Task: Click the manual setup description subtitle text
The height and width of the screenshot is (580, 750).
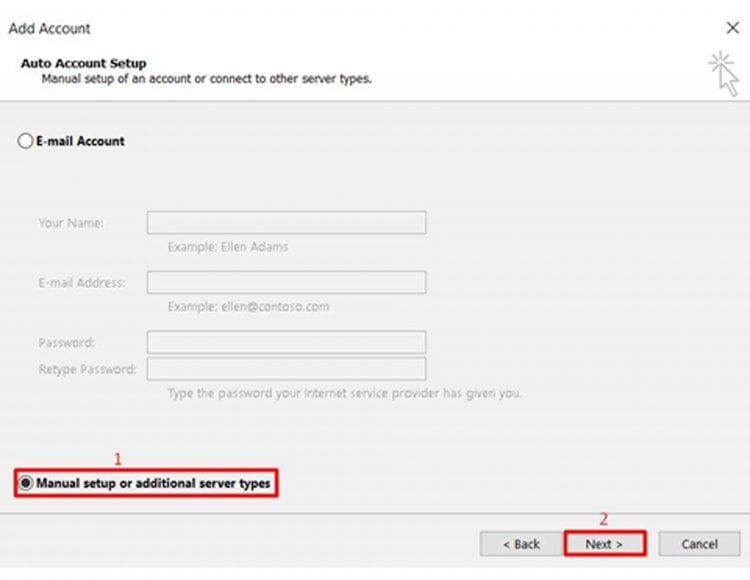Action: pos(207,79)
